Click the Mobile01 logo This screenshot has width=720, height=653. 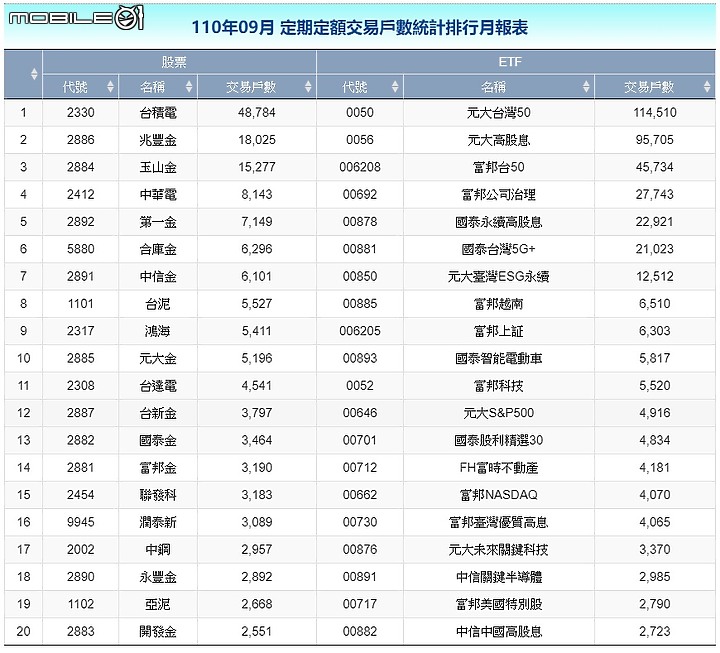[76, 18]
